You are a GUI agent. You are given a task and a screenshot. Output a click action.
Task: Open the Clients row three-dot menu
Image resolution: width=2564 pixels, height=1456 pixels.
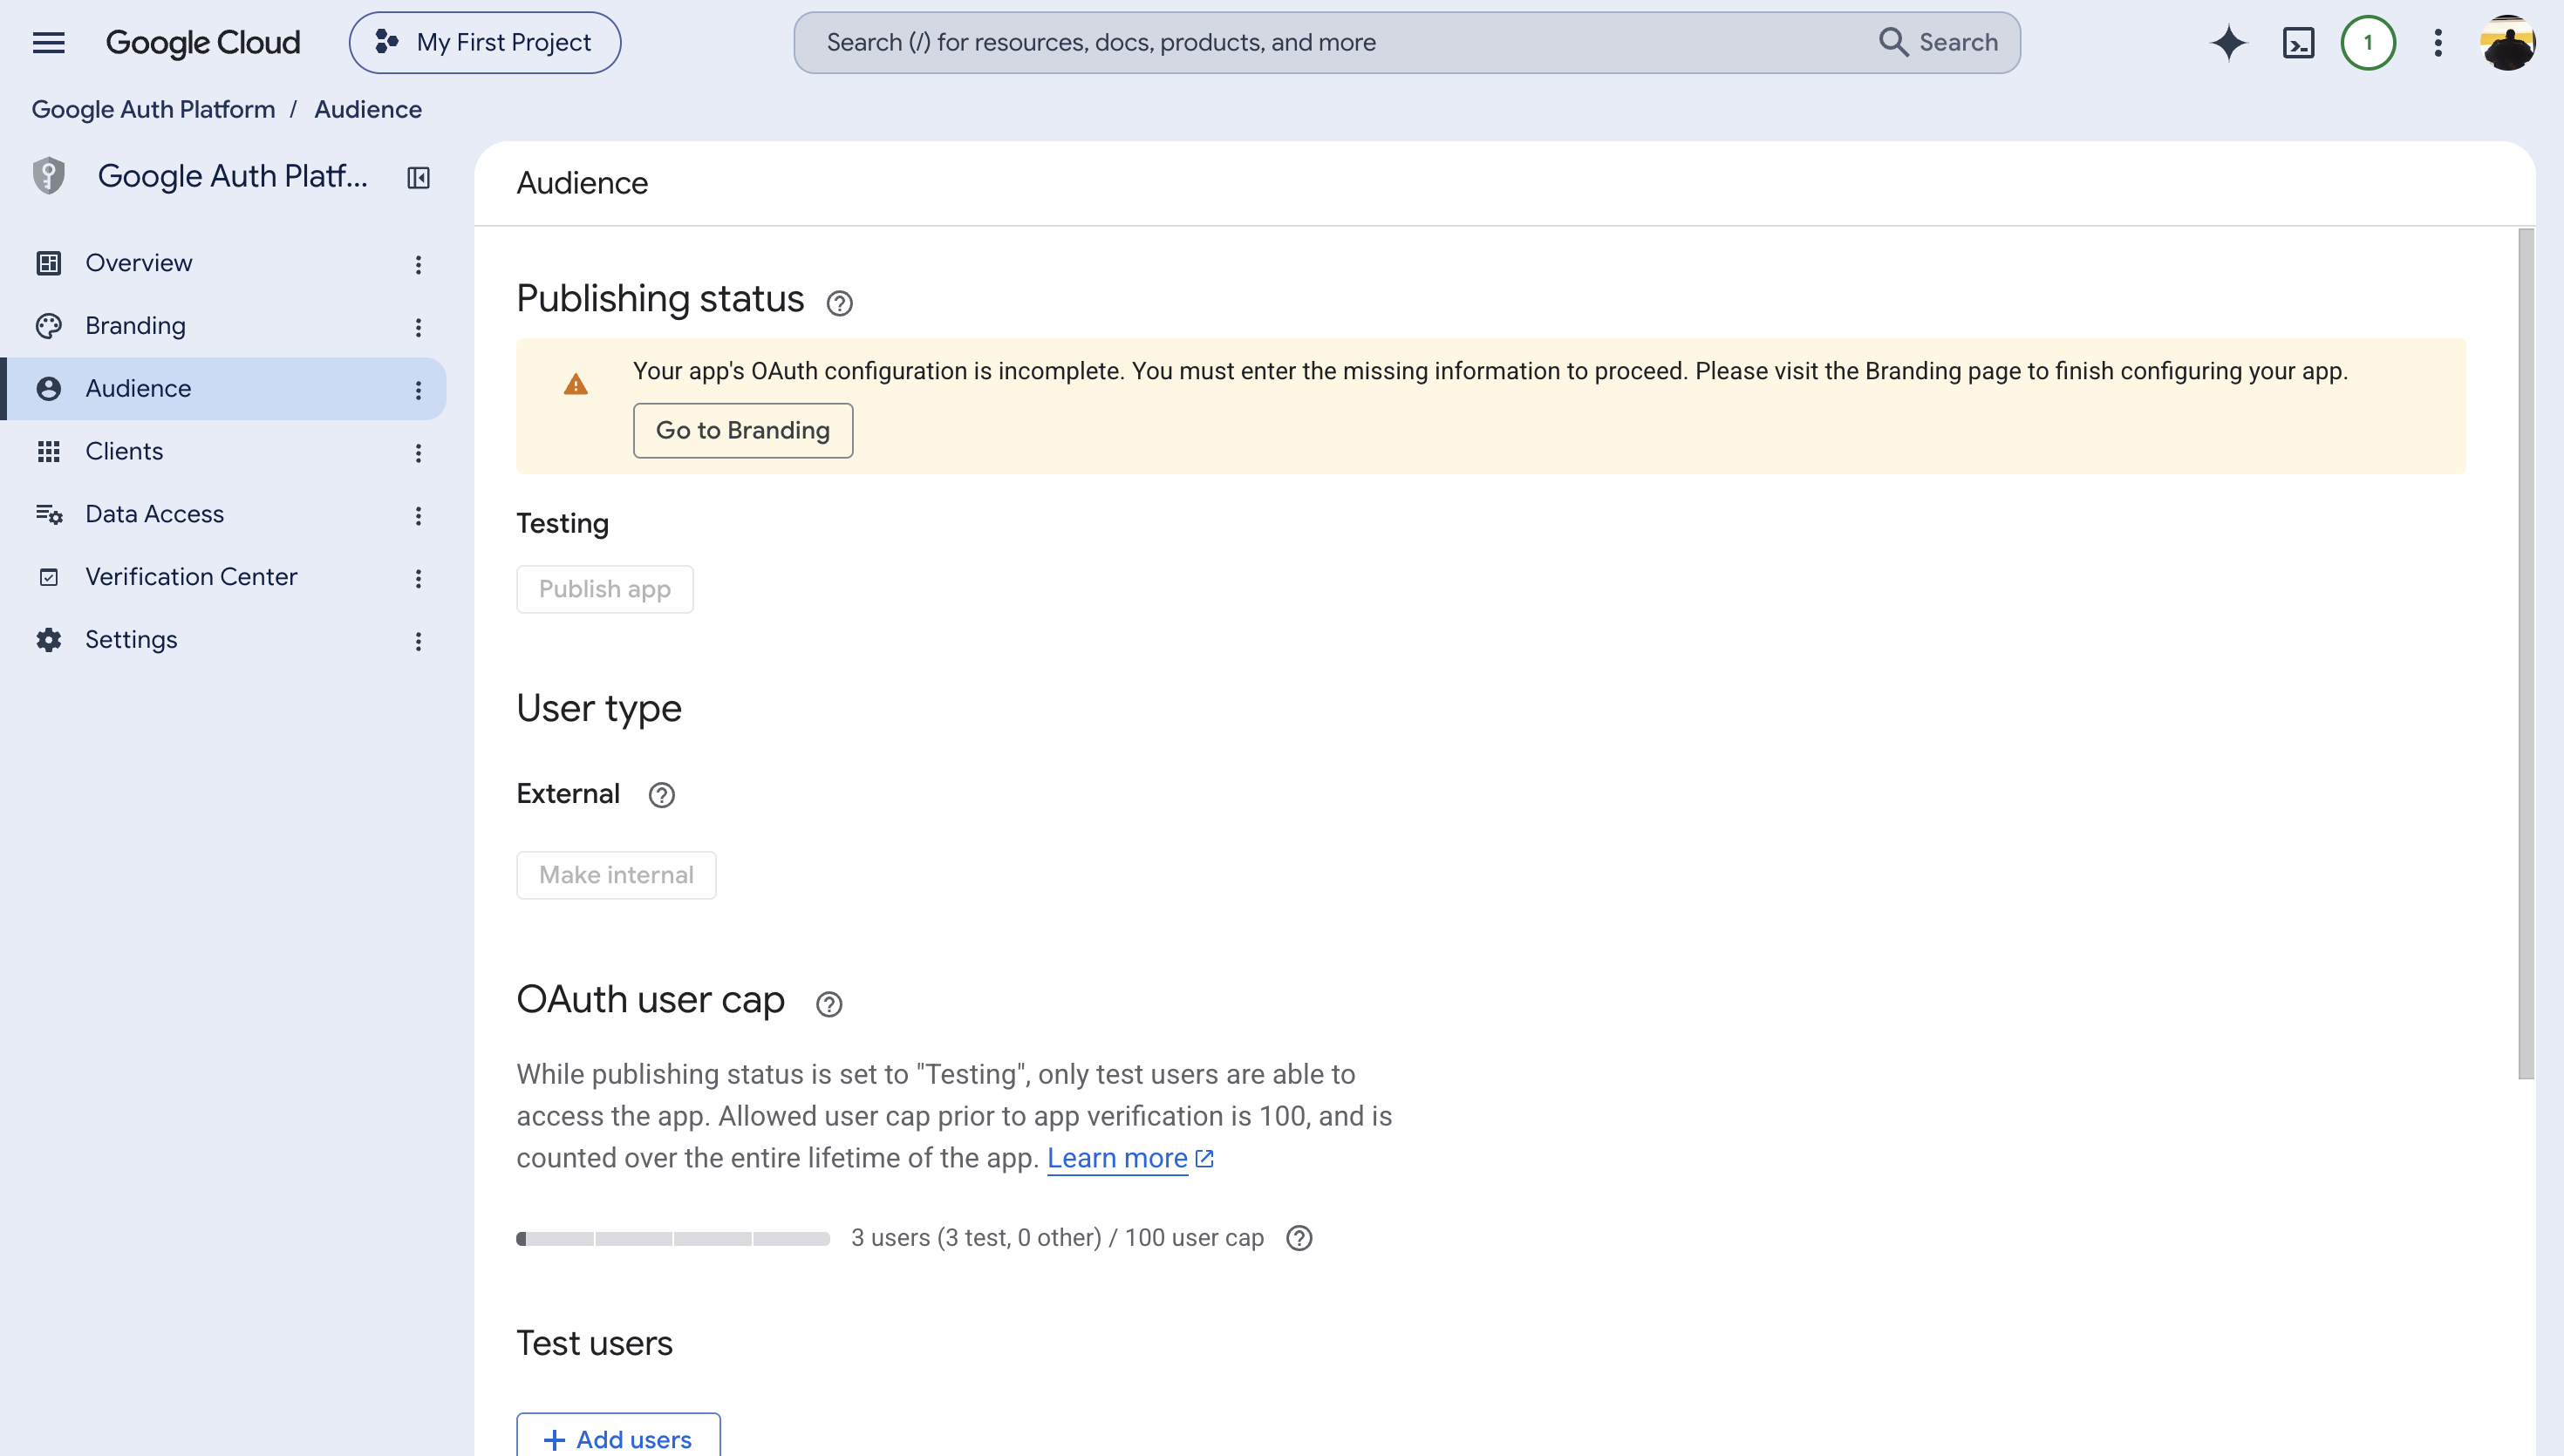[x=418, y=453]
